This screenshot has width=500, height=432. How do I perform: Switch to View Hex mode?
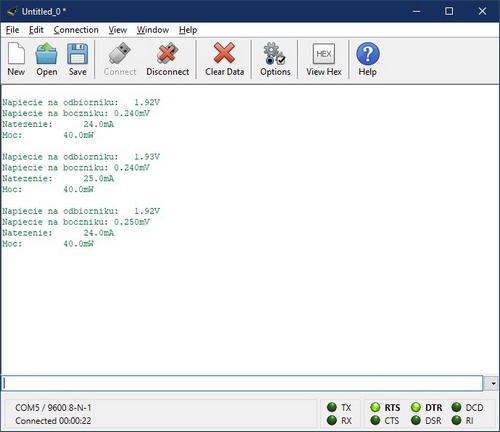click(x=324, y=59)
